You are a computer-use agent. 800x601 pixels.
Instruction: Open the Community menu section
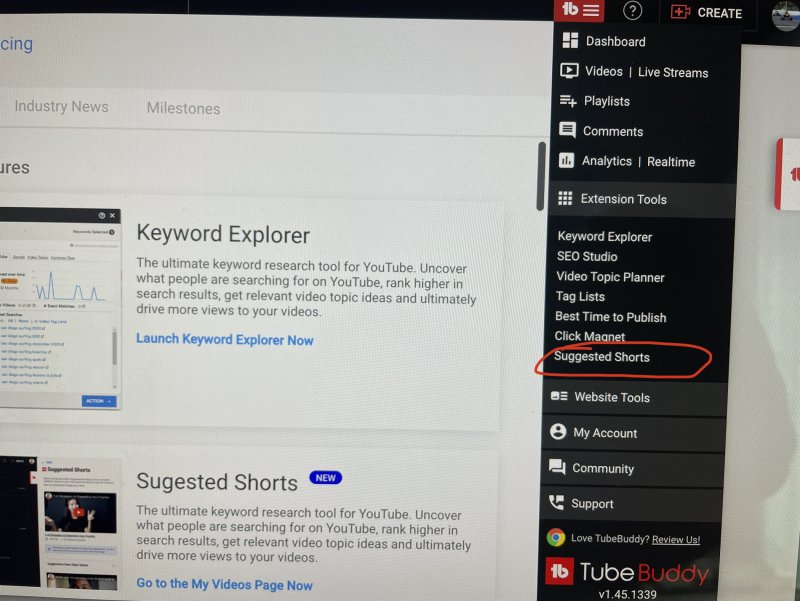(x=602, y=468)
